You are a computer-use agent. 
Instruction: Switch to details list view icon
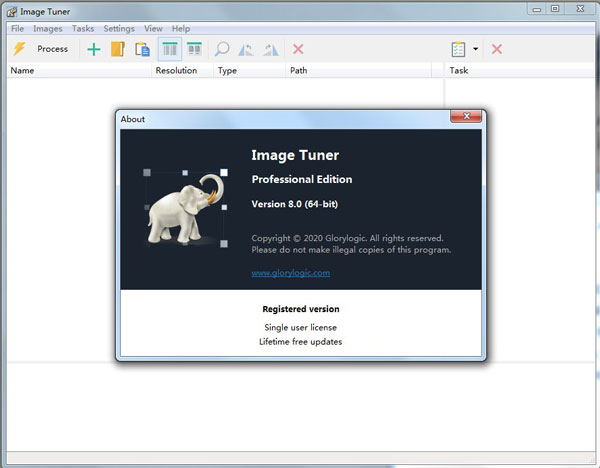(170, 49)
